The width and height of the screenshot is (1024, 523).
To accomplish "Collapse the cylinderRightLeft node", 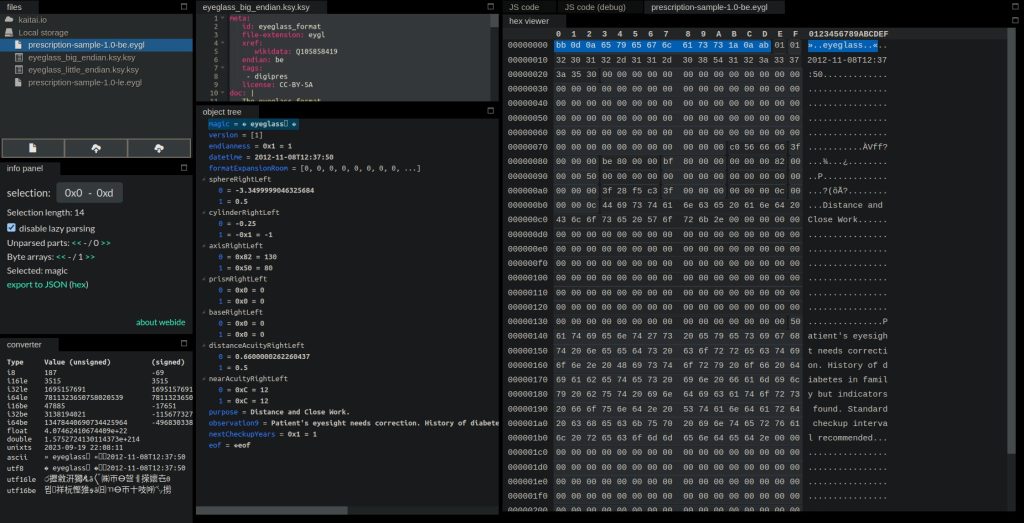I will [204, 212].
